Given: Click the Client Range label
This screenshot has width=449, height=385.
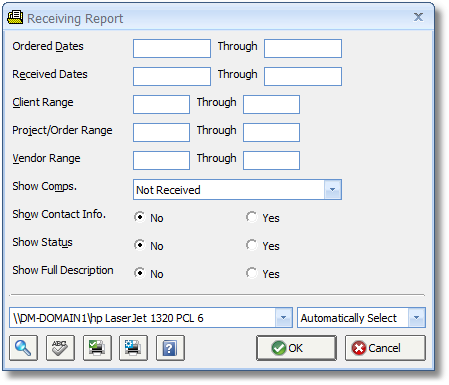Looking at the screenshot, I should (x=43, y=102).
